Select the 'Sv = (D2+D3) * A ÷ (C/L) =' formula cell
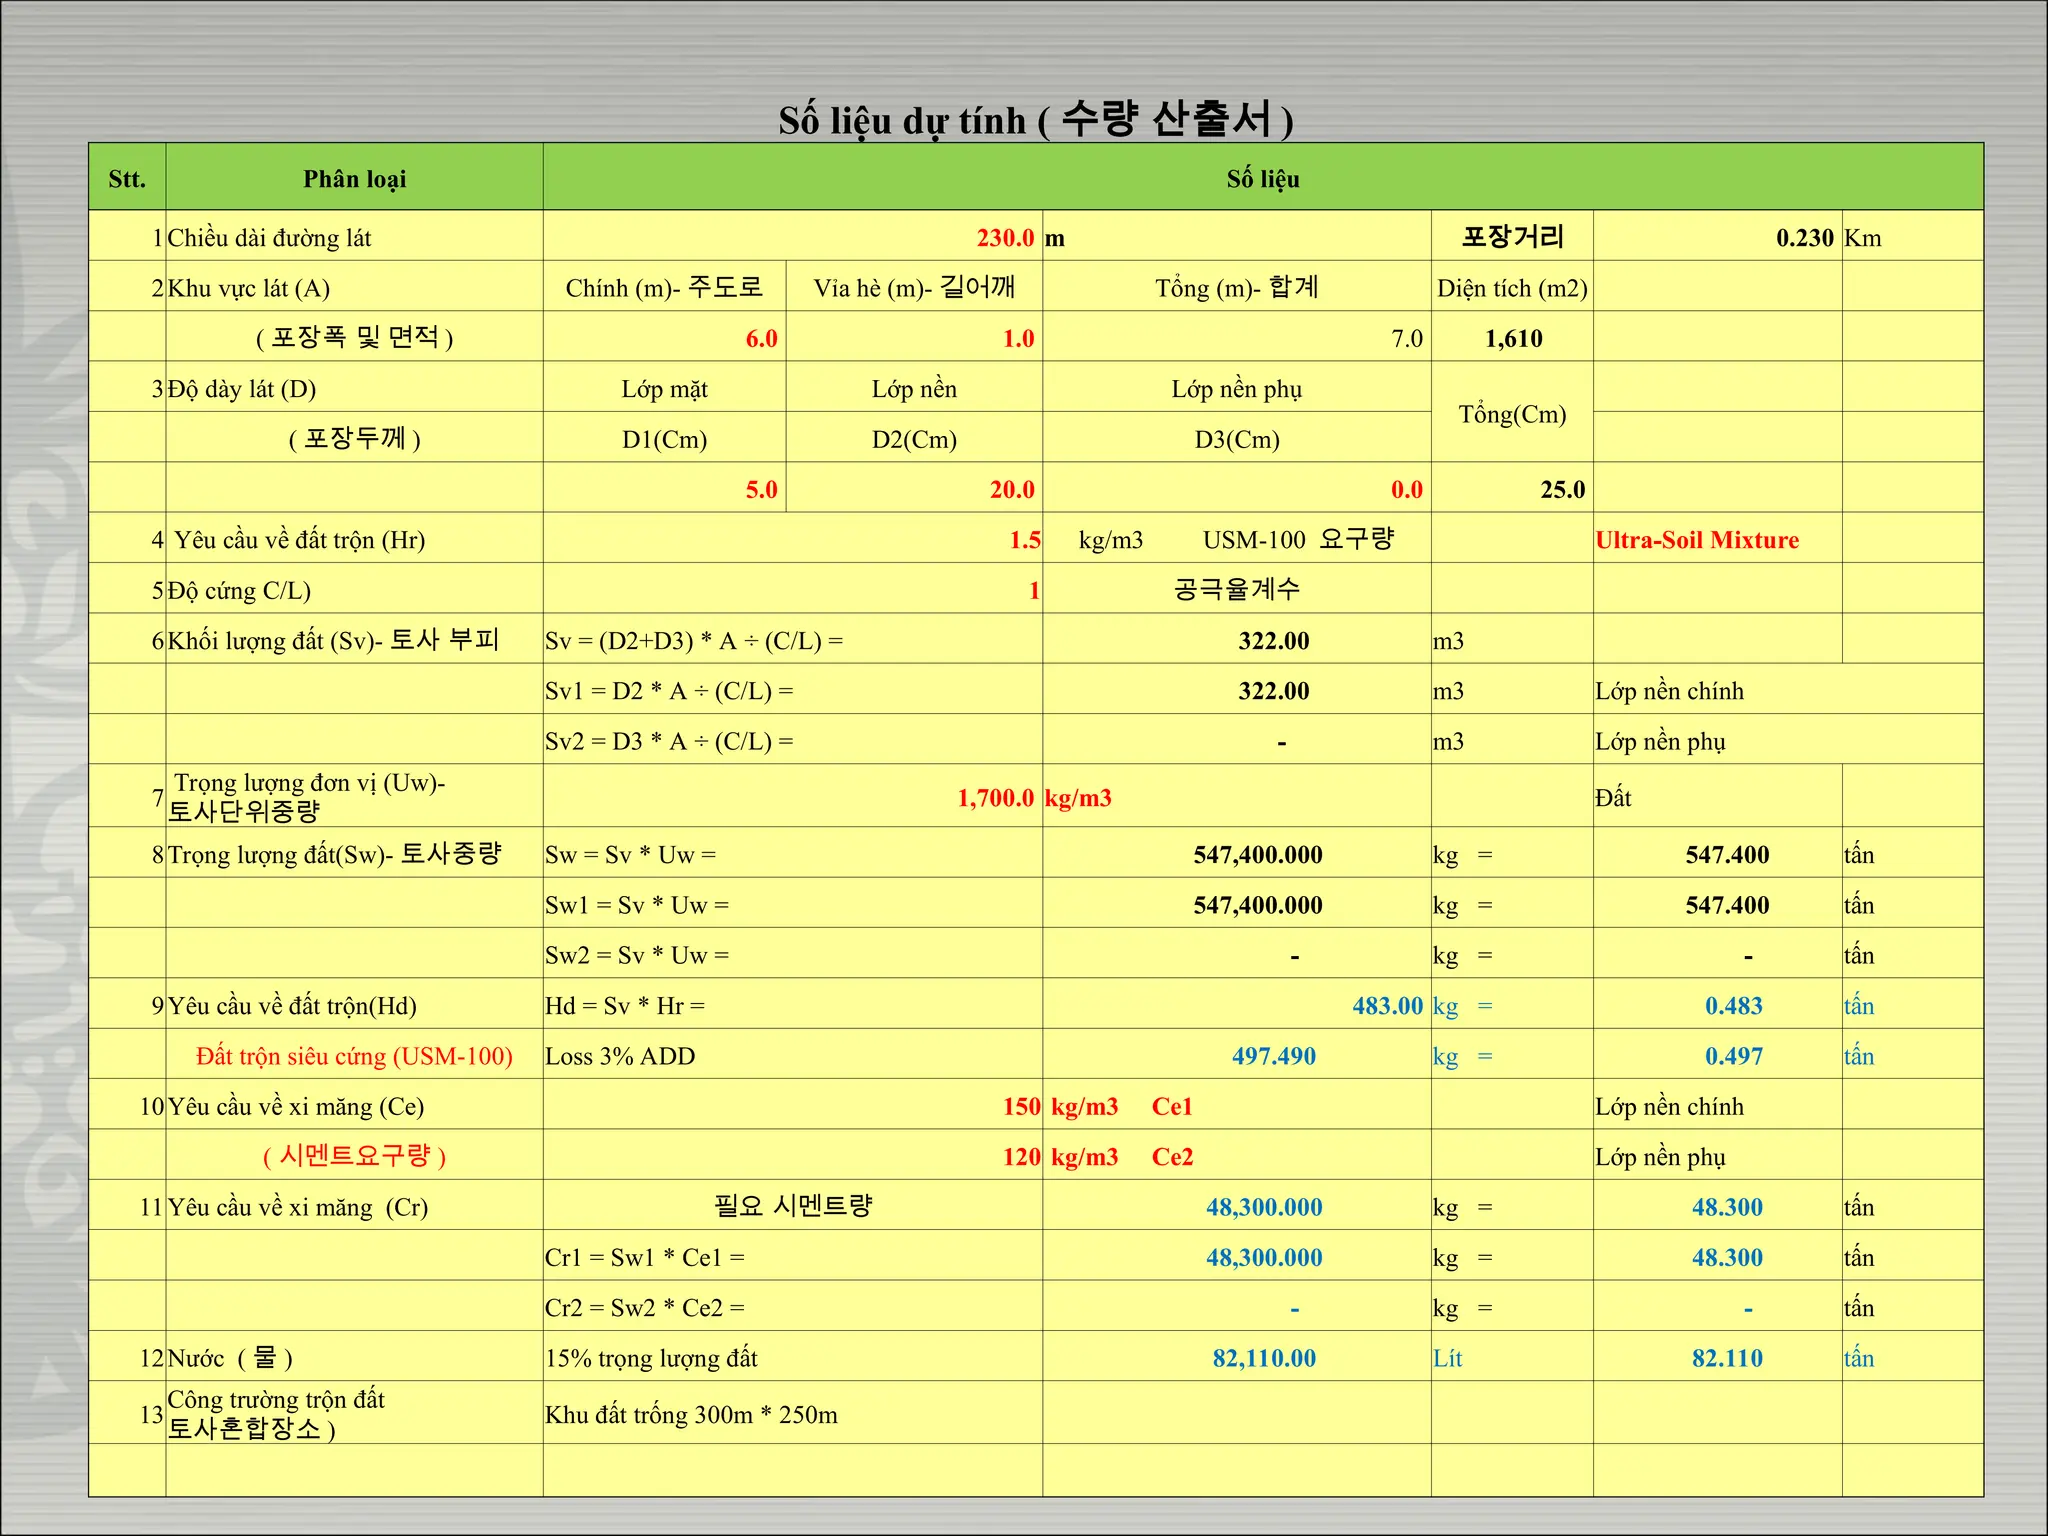The image size is (2048, 1536). click(x=693, y=641)
